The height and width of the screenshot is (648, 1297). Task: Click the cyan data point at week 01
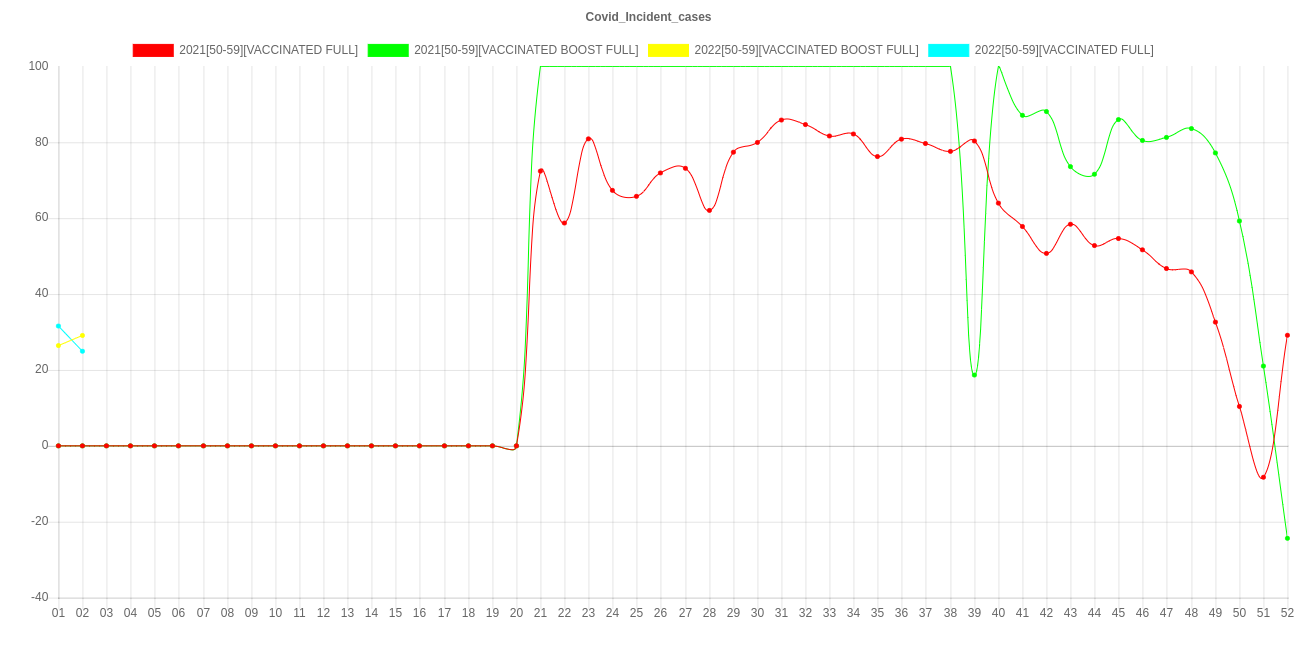click(x=58, y=326)
